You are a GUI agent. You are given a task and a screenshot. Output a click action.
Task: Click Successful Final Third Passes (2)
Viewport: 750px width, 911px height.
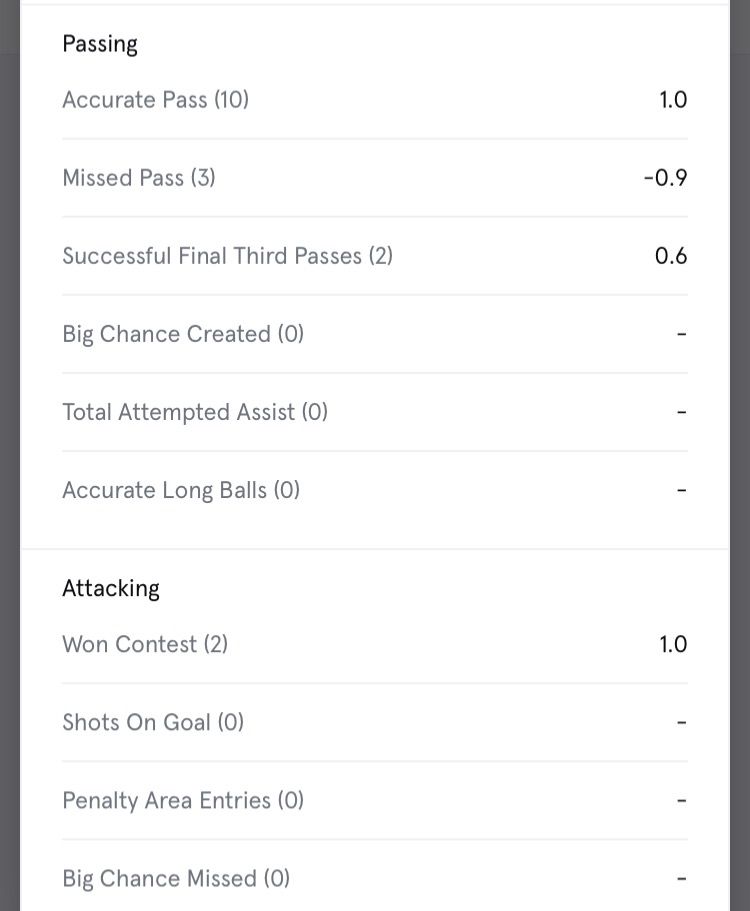[227, 256]
